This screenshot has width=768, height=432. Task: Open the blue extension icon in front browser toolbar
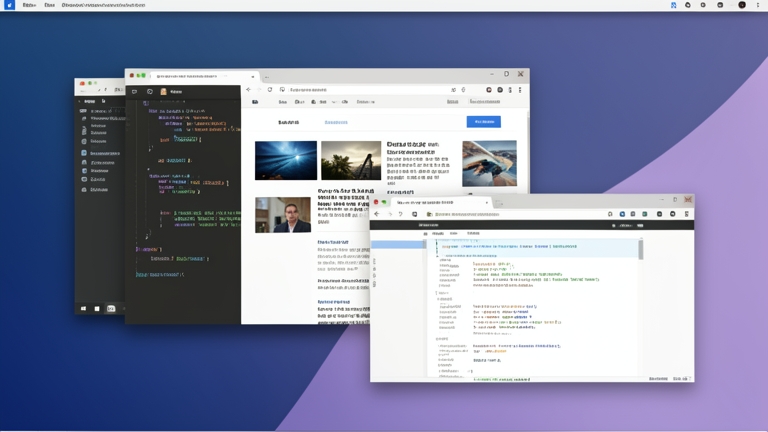click(622, 214)
